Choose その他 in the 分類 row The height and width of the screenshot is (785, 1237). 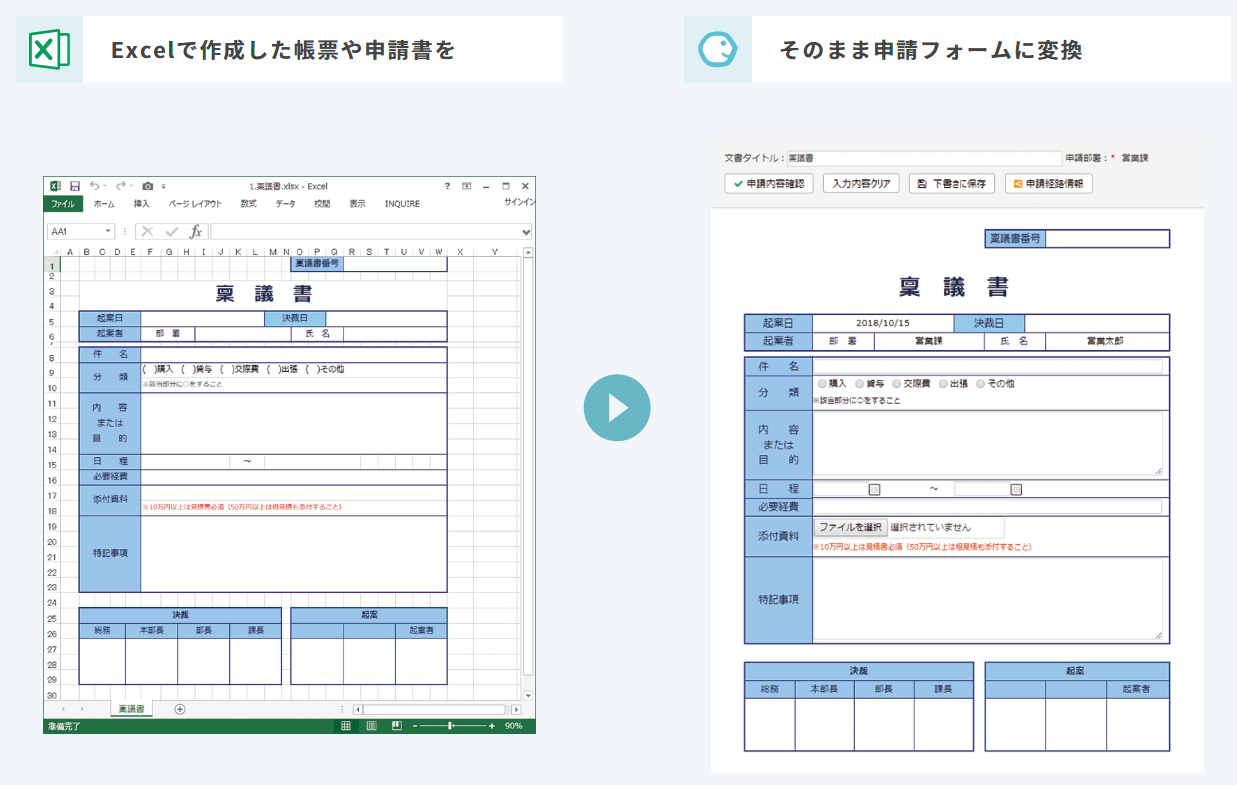click(980, 385)
